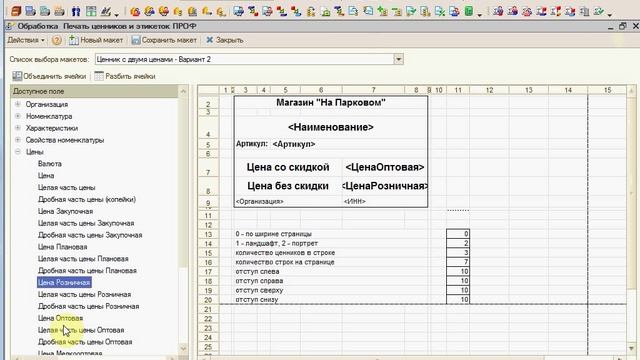Click the green plus toolbar icon
Screen dimensions: 640x360
[382, 11]
